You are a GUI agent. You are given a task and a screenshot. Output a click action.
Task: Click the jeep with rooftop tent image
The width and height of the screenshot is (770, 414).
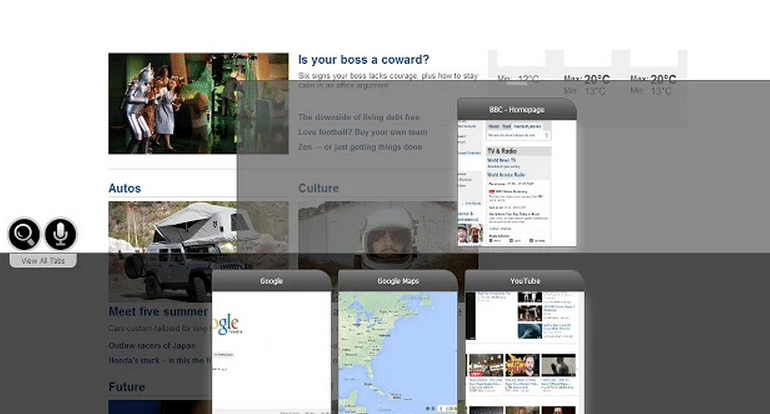pos(198,251)
